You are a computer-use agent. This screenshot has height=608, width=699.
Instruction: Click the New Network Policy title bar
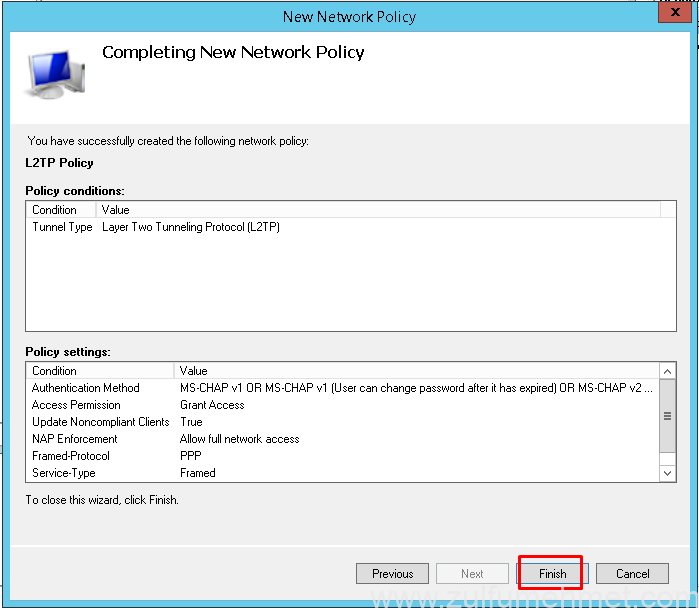point(349,16)
